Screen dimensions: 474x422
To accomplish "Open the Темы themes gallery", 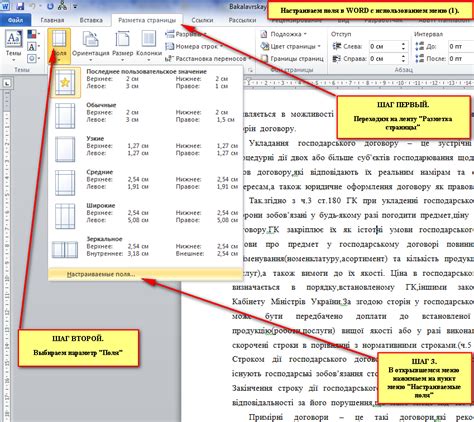I will click(14, 46).
